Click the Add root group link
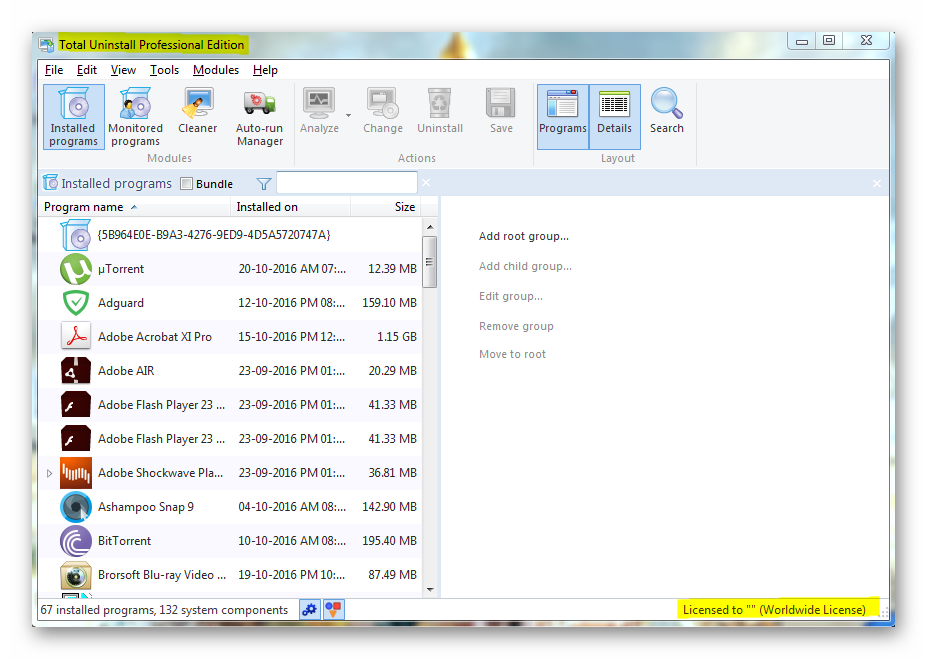 (x=524, y=236)
